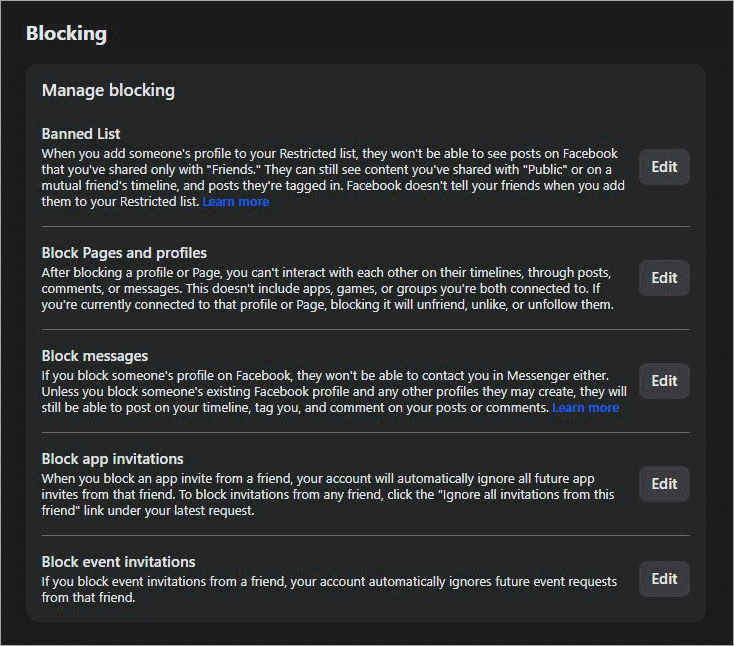734x646 pixels.
Task: Open Edit for Block messages
Action: (664, 381)
